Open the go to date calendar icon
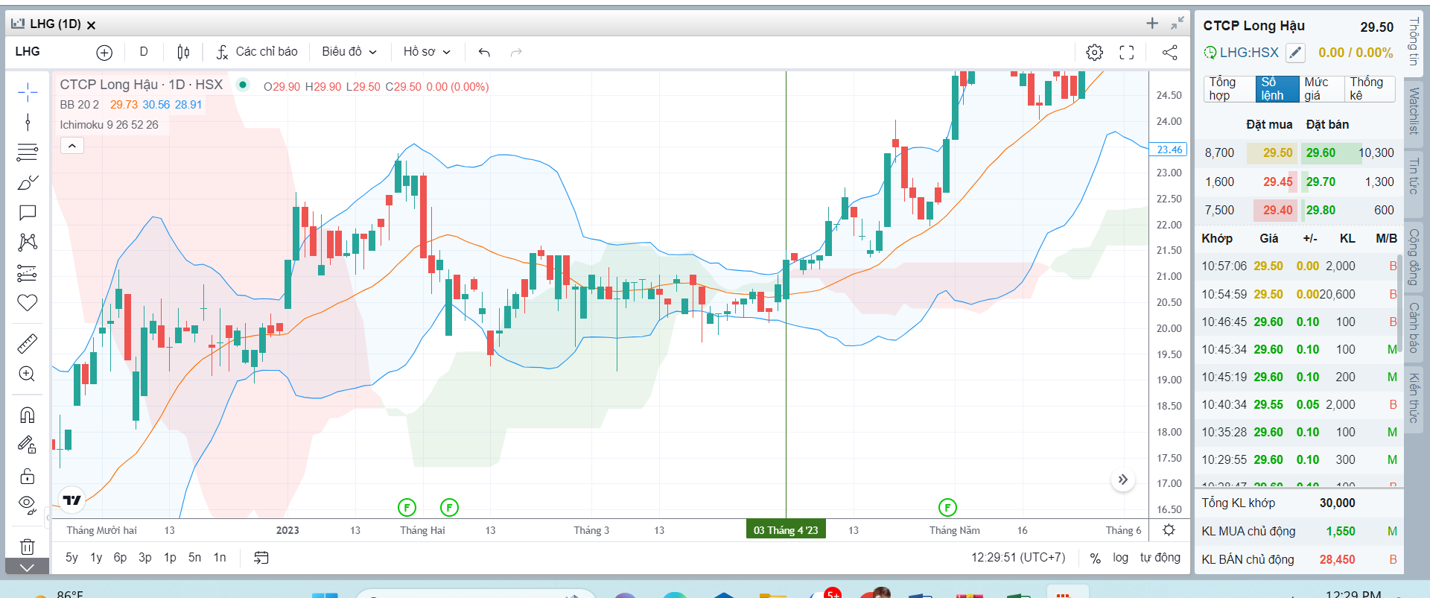 (x=261, y=558)
